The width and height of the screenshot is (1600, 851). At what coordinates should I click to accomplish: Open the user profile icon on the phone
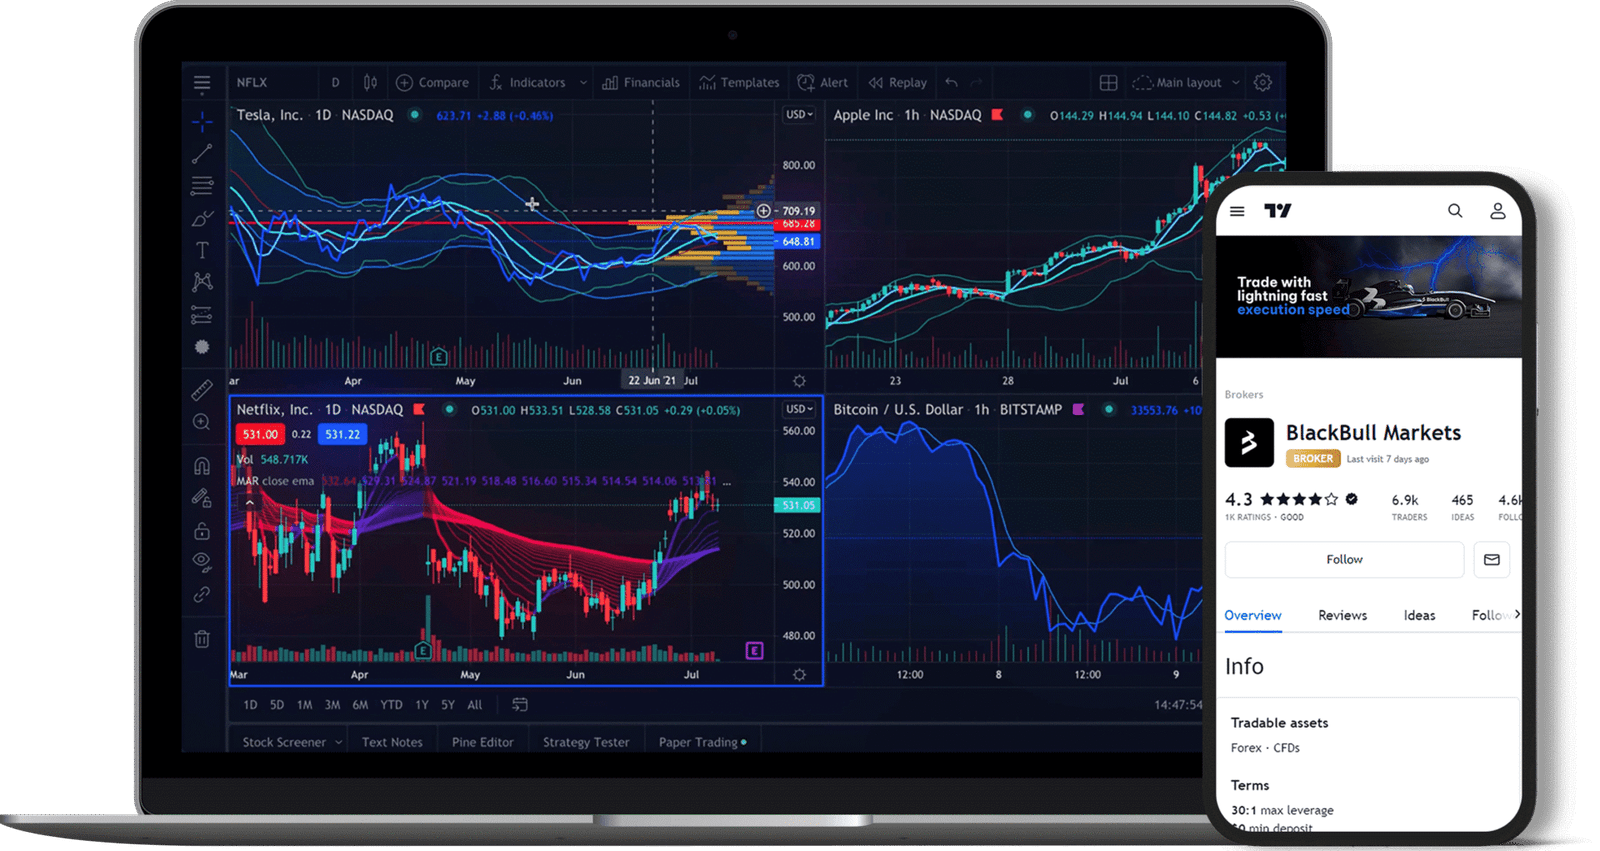[x=1498, y=211]
